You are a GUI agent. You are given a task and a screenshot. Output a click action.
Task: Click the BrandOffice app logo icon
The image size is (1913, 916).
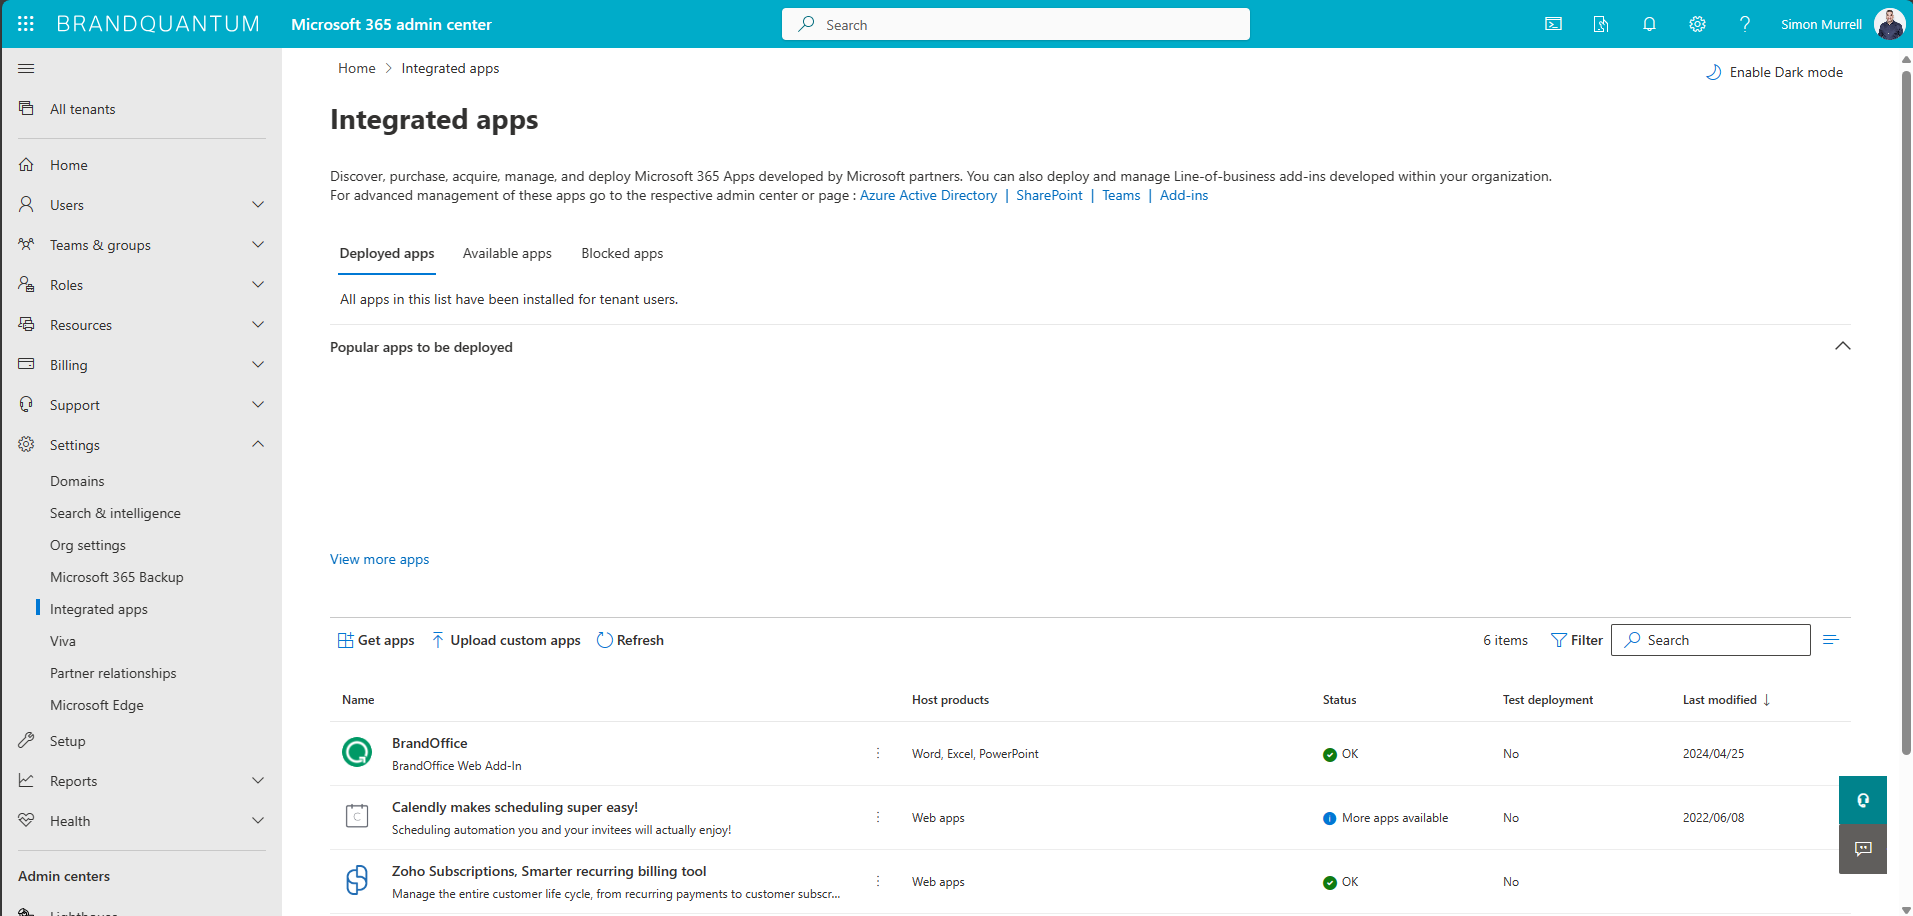coord(357,752)
